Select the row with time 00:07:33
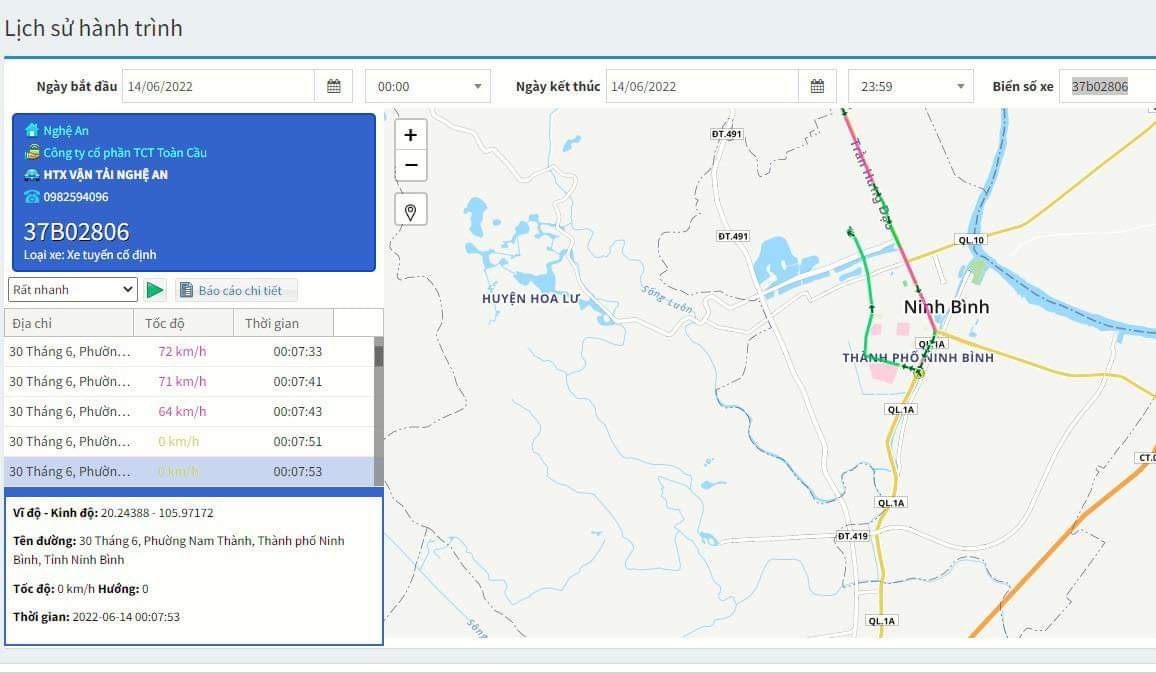 coord(189,352)
